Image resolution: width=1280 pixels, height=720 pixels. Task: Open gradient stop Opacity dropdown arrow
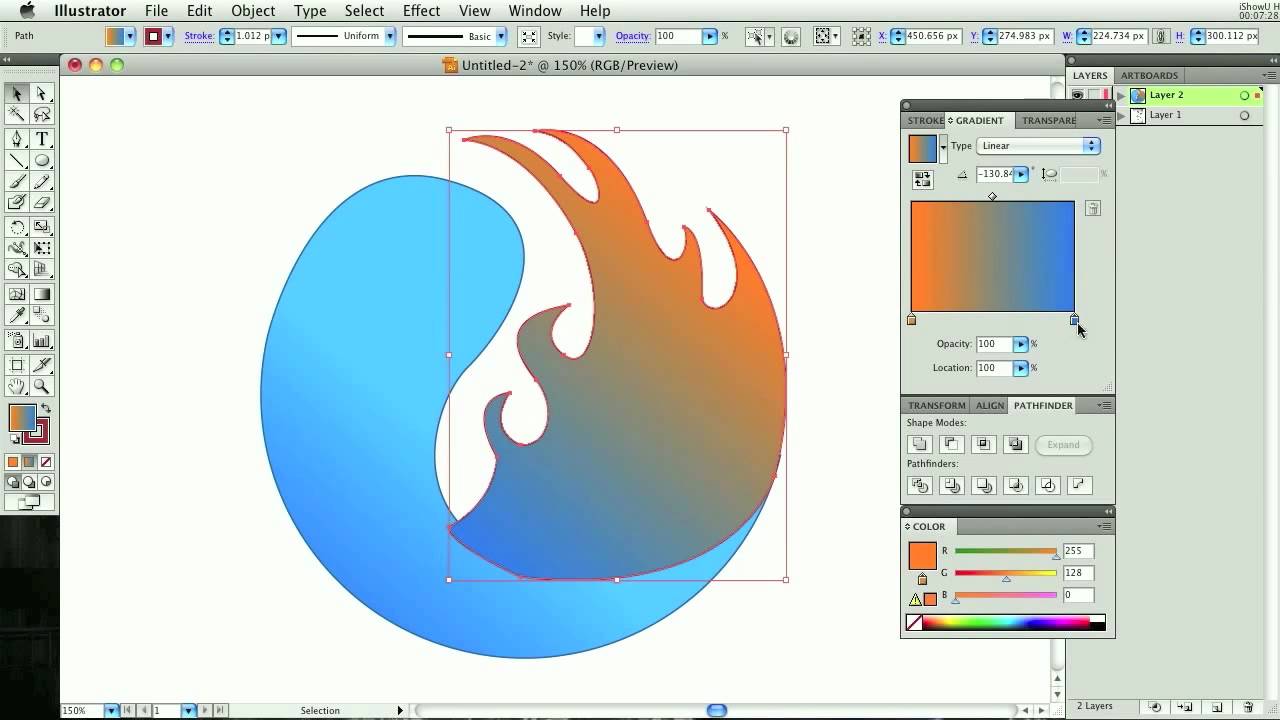pos(1021,344)
